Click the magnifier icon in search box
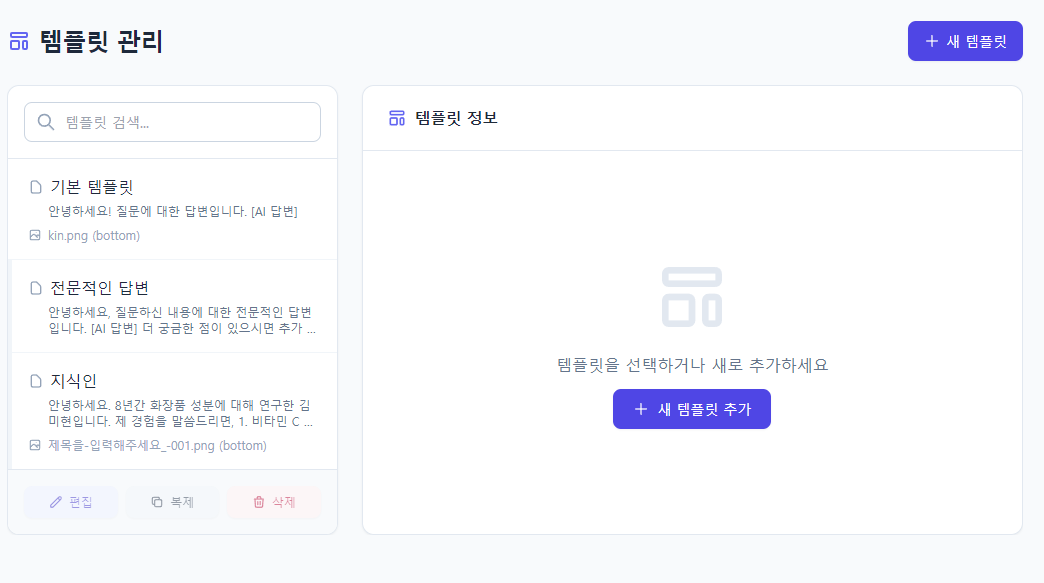 click(45, 122)
